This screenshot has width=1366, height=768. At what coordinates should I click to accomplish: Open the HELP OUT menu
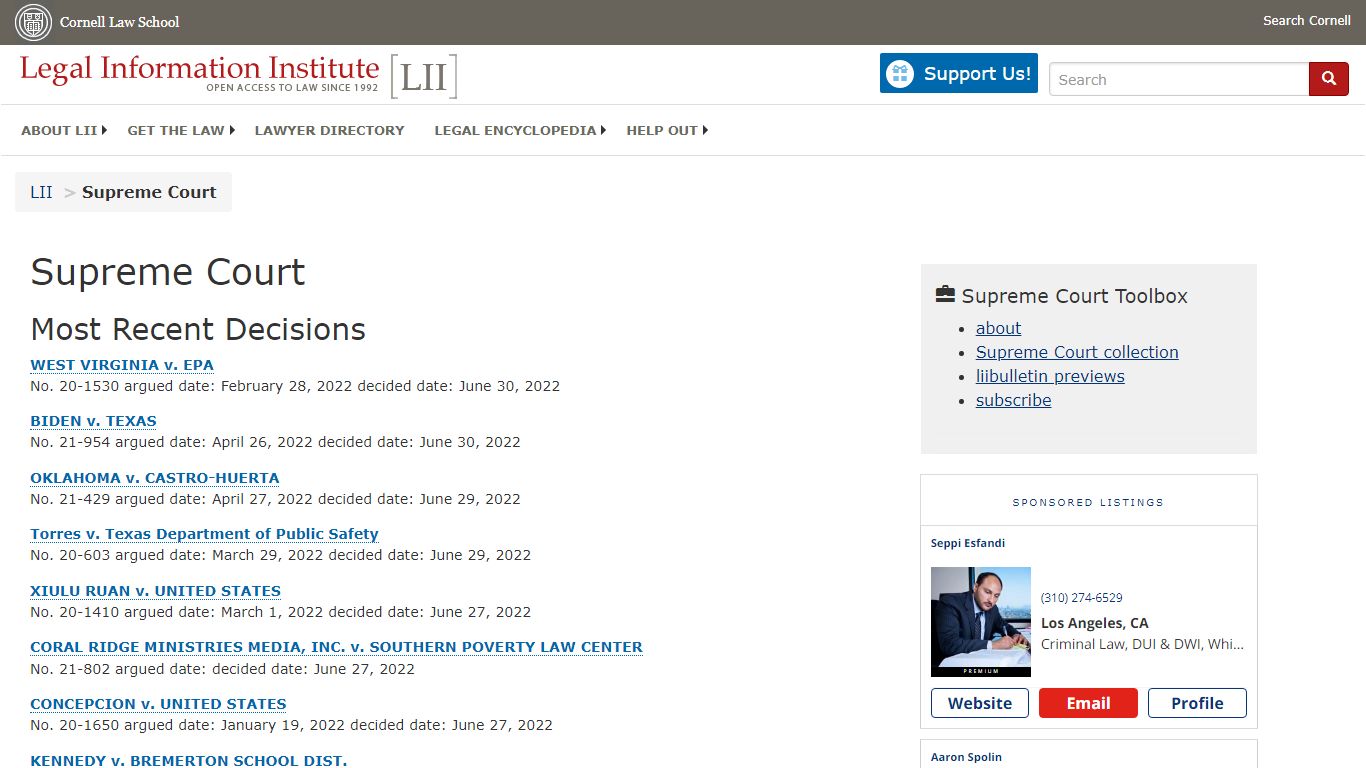click(x=662, y=130)
